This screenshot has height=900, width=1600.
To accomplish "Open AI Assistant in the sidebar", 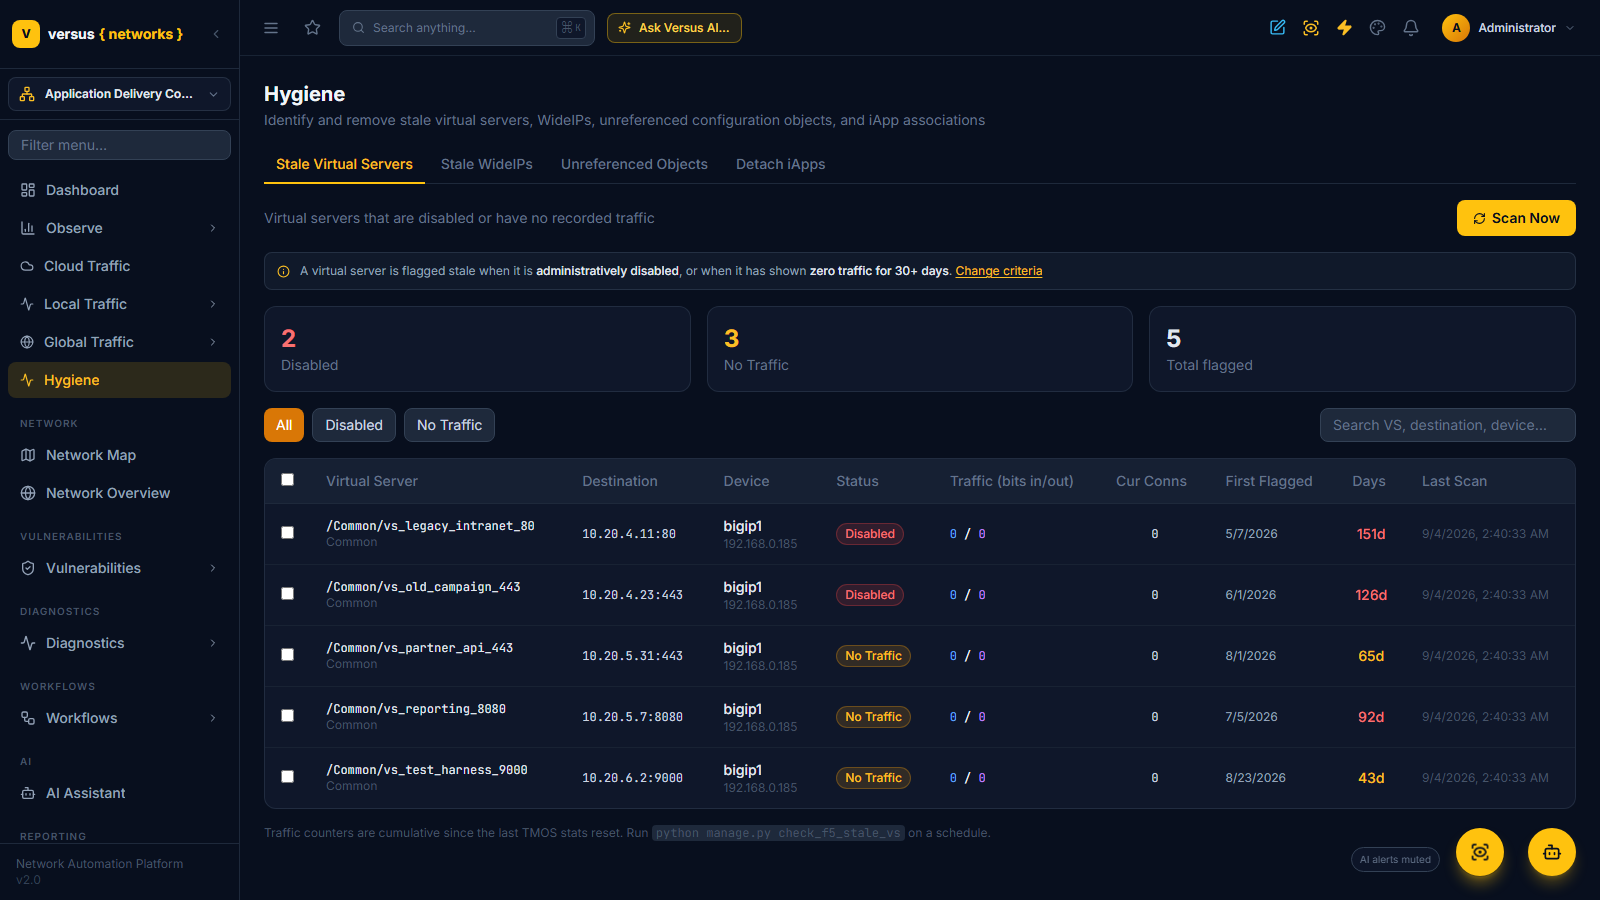I will 119,793.
